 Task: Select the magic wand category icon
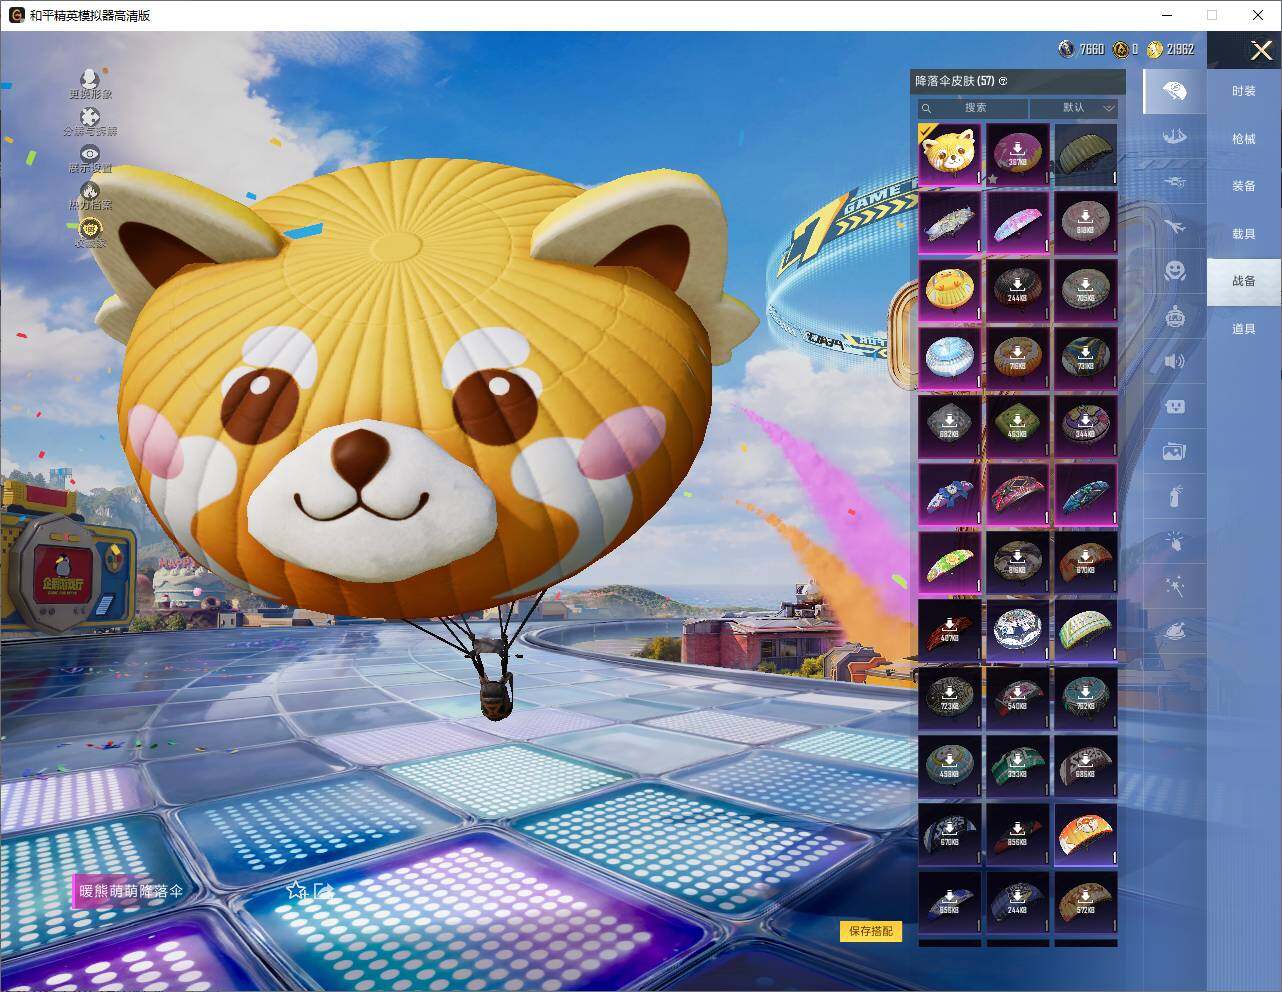(1175, 587)
